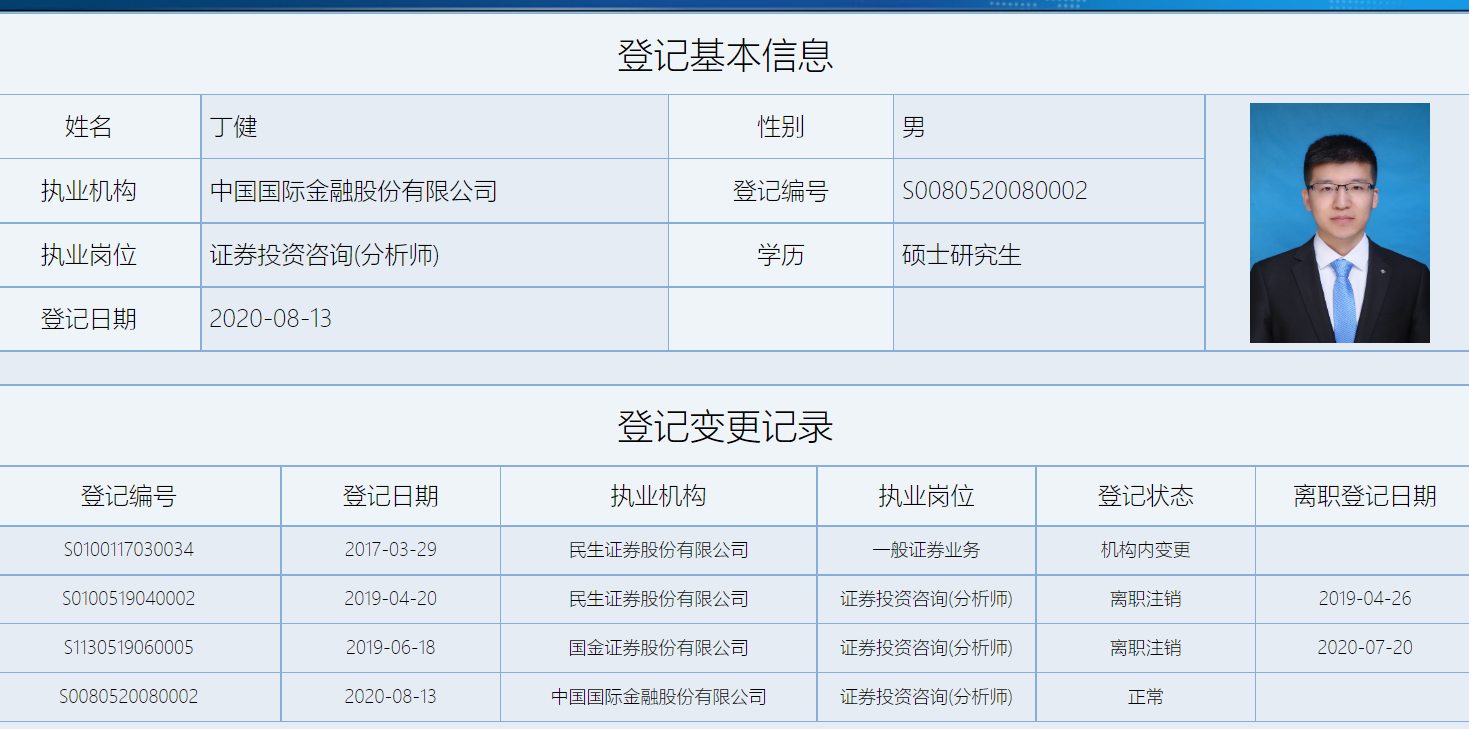Select number S0080520080002 in basic info
The image size is (1469, 729).
click(x=995, y=191)
